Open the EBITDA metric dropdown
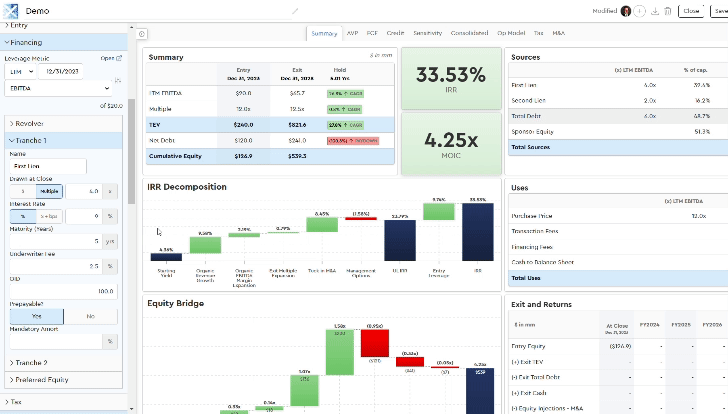728x414 pixels. click(58, 88)
